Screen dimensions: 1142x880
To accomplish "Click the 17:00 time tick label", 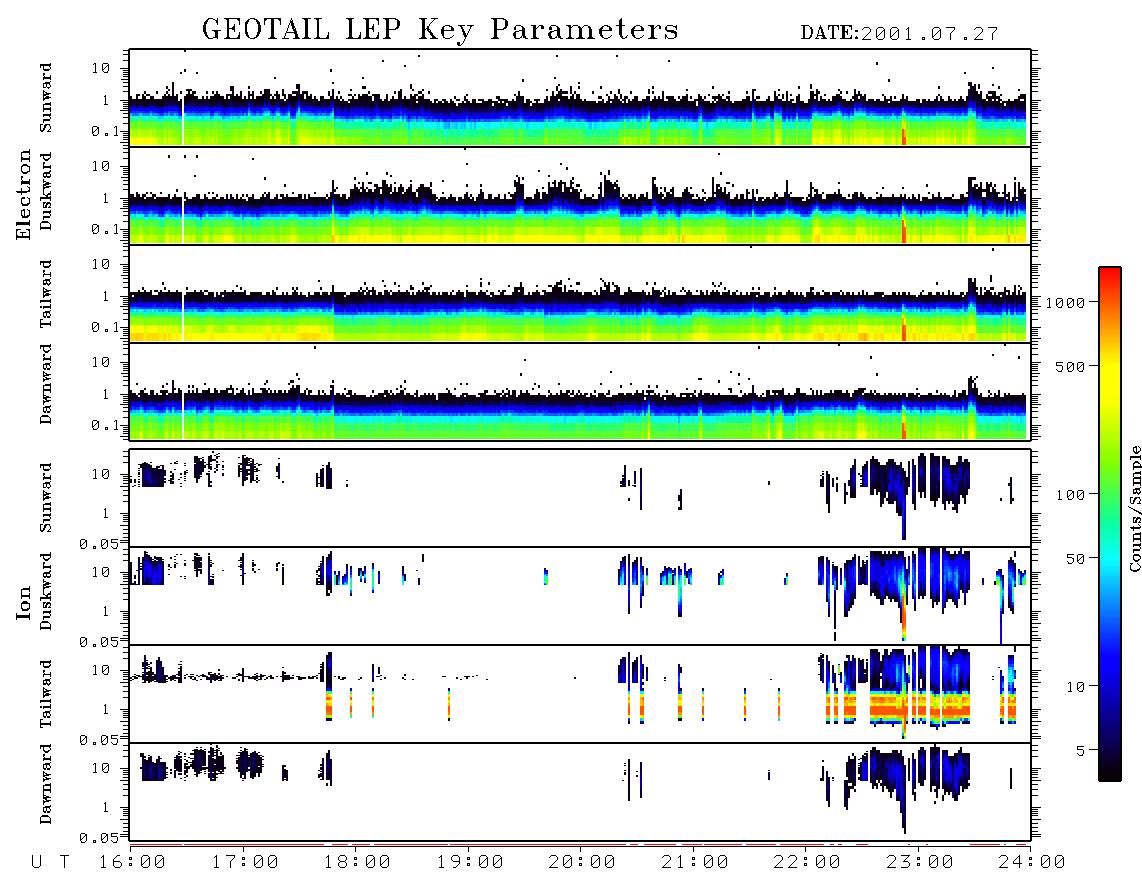I will pyautogui.click(x=245, y=863).
